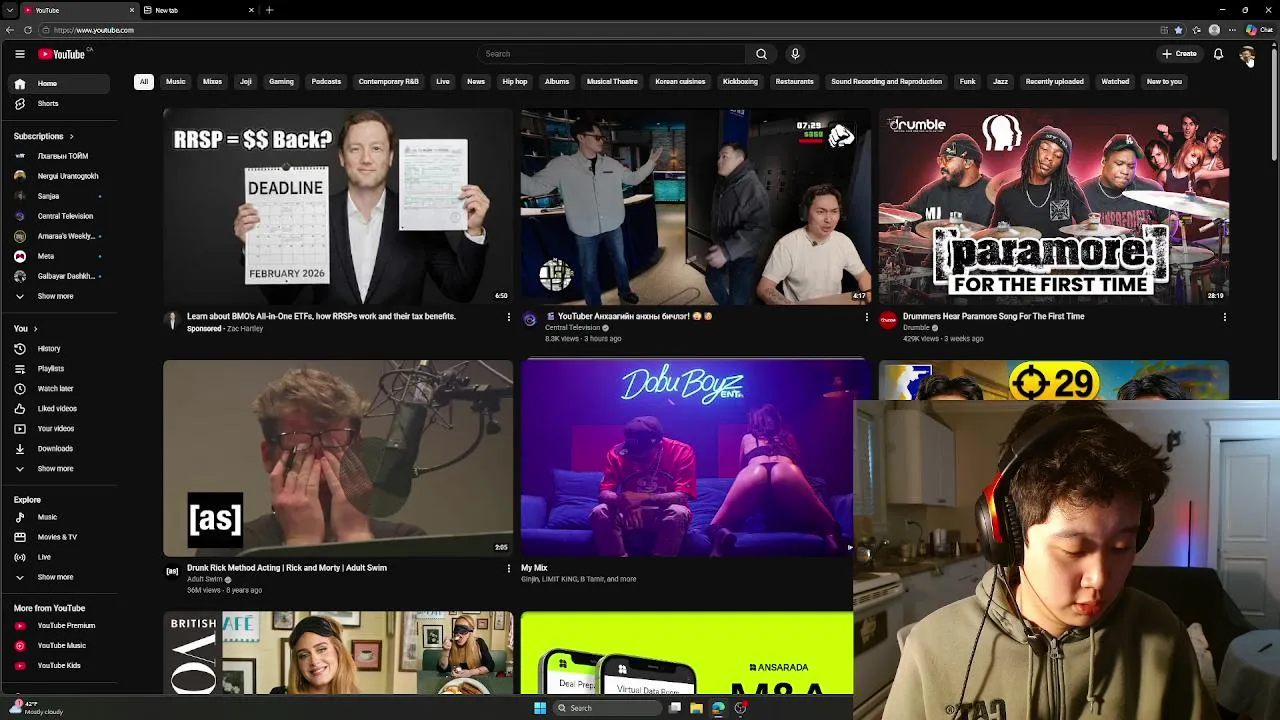
Task: Open a new browser tab
Action: (269, 10)
